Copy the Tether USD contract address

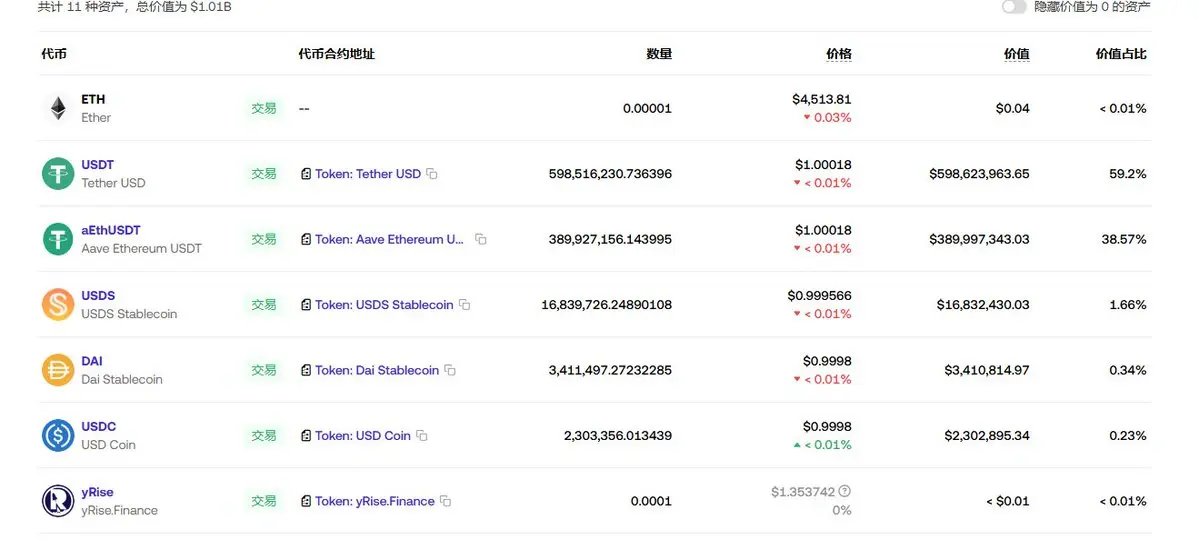431,174
